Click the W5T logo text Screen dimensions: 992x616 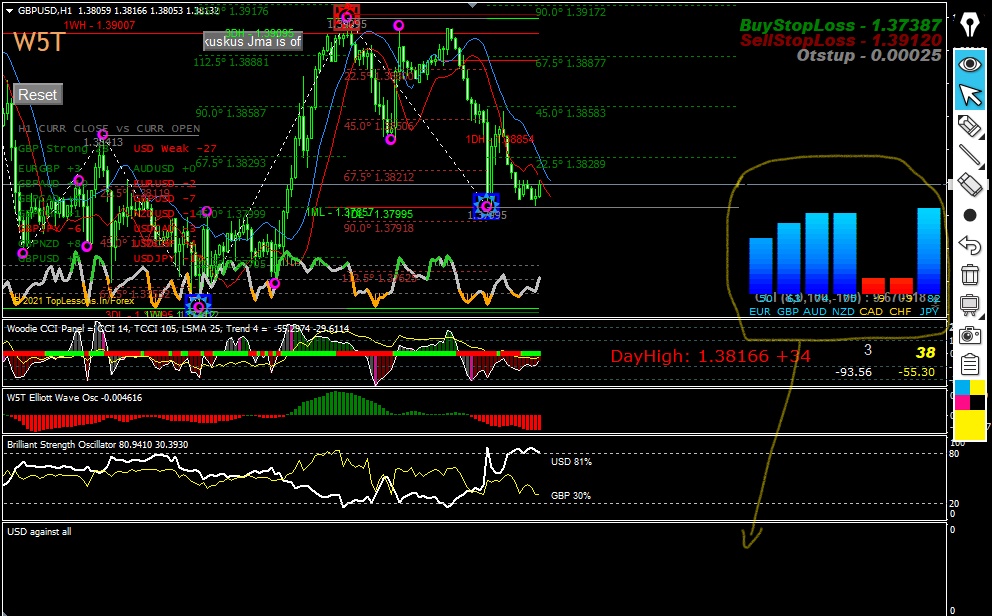pyautogui.click(x=39, y=42)
